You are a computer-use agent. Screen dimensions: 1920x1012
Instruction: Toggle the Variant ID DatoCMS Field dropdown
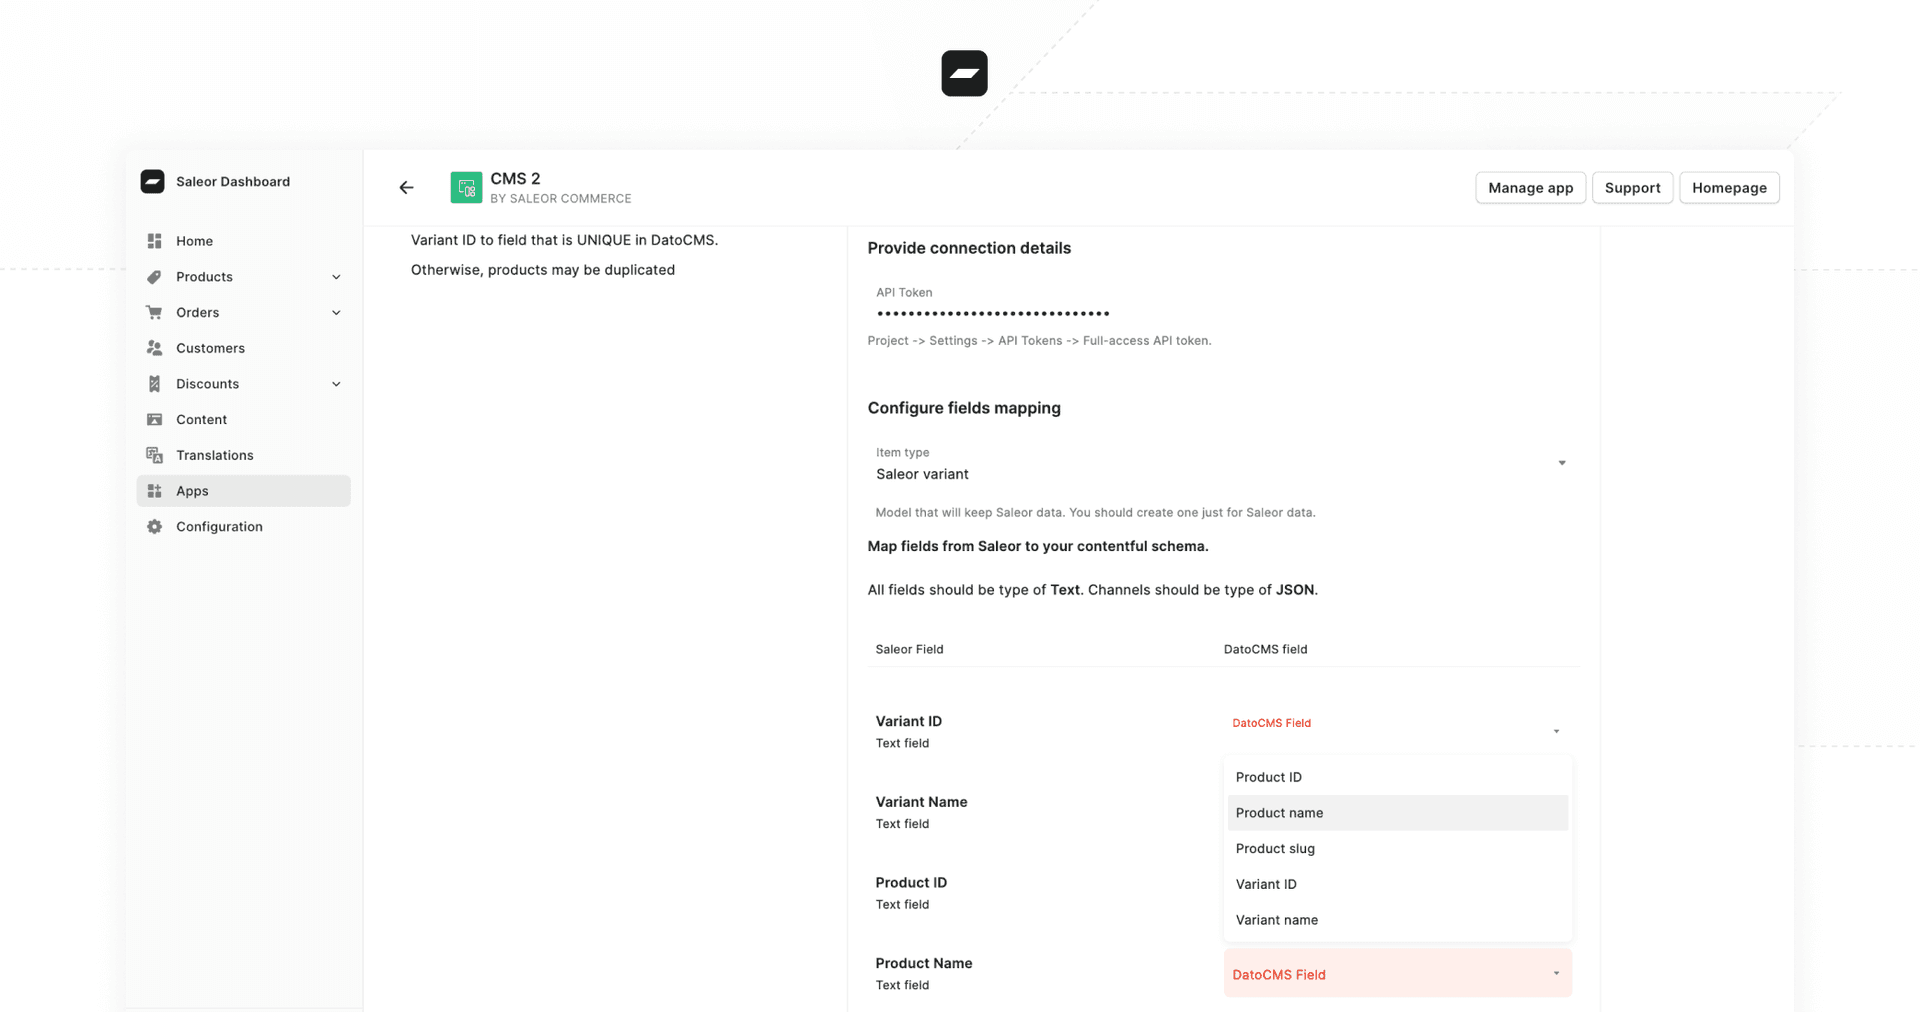(1397, 731)
